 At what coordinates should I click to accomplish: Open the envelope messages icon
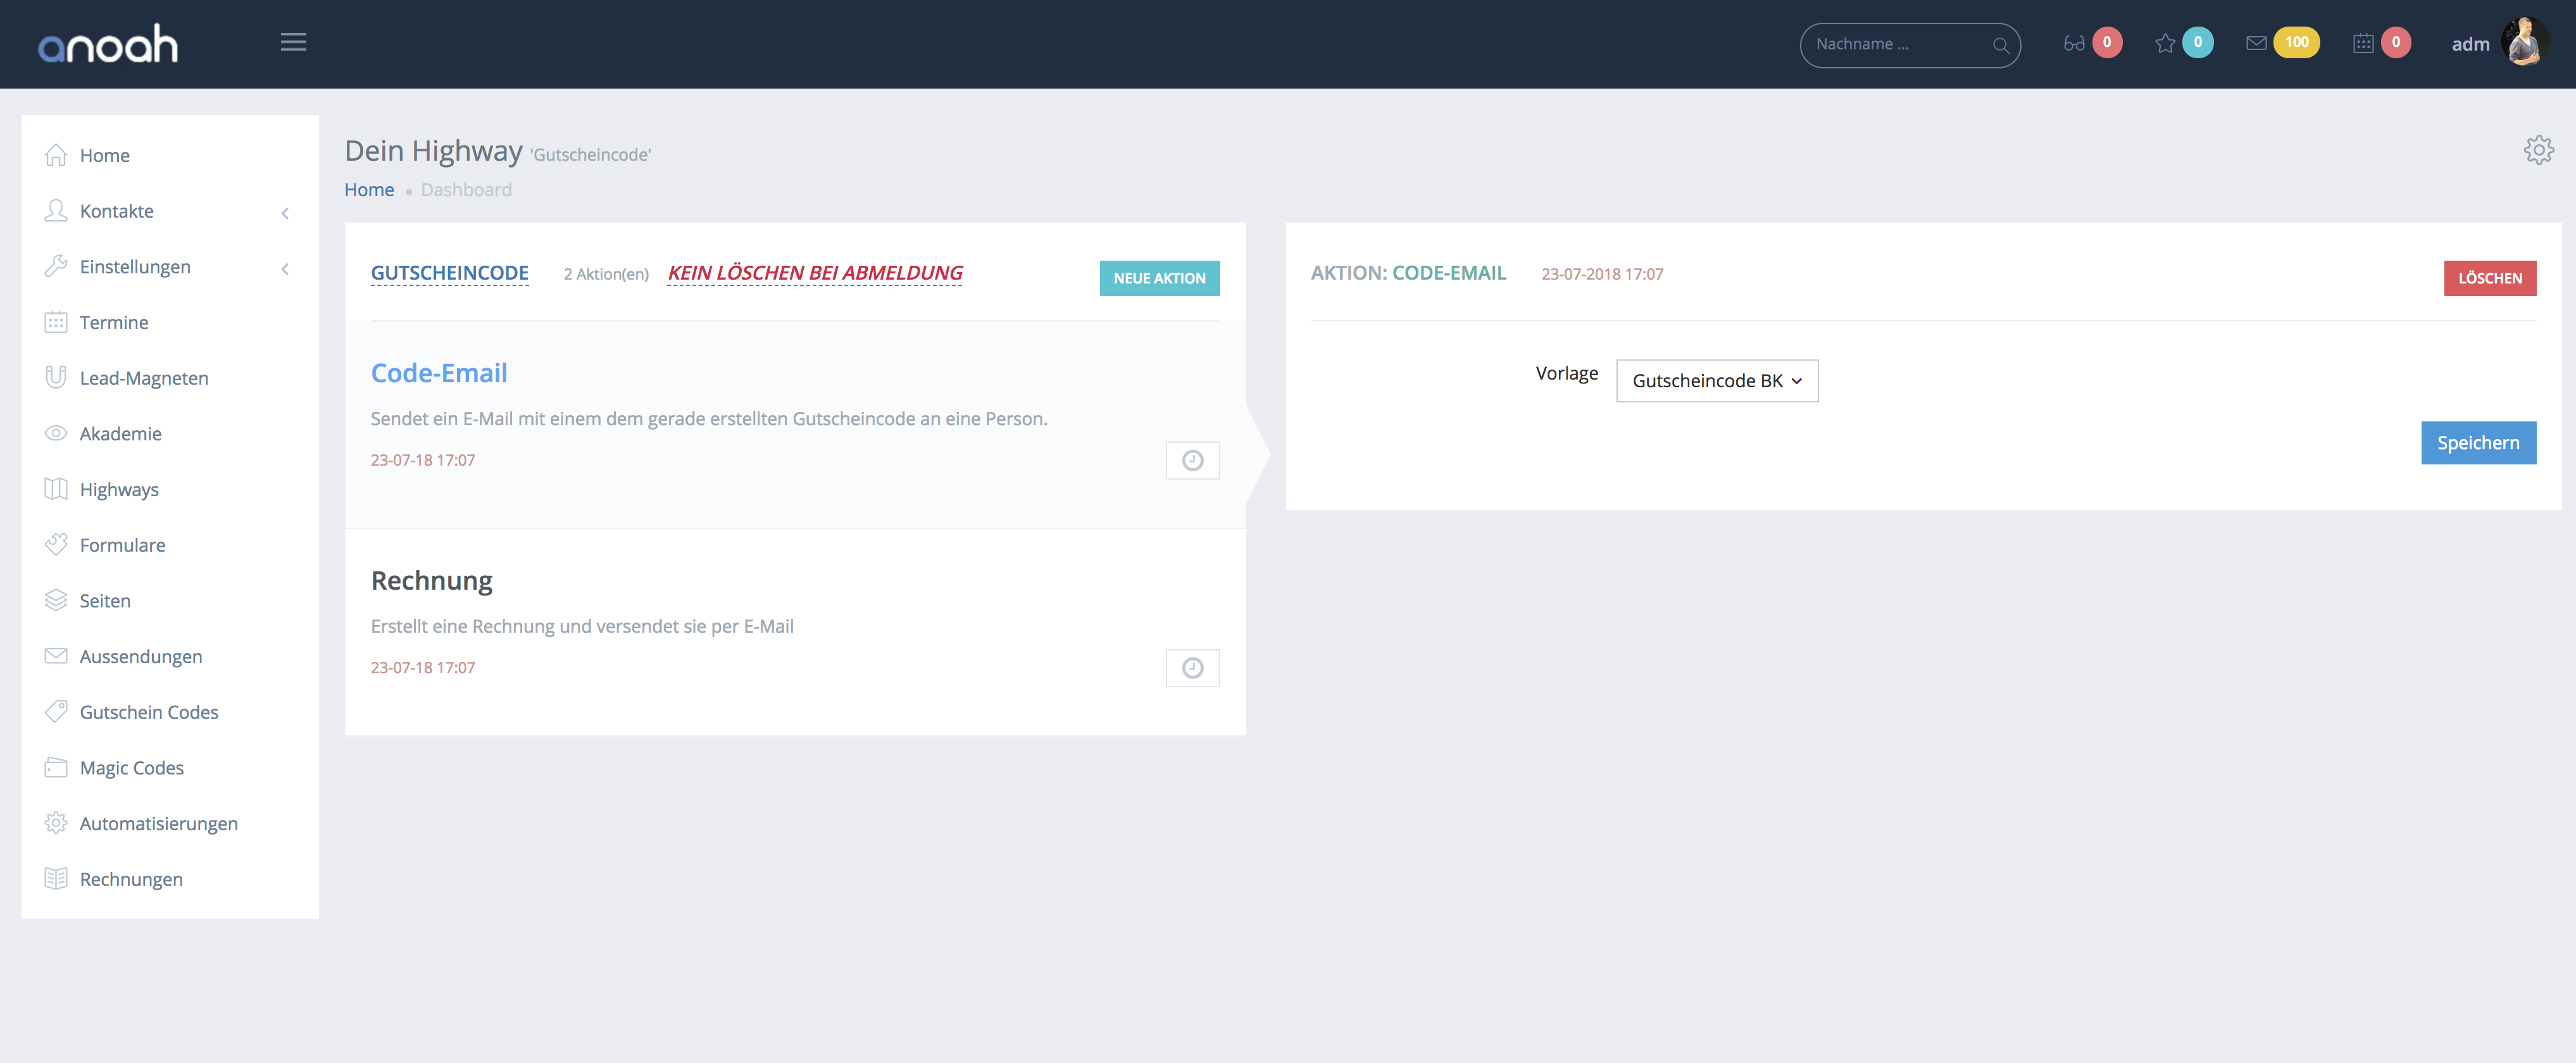click(x=2256, y=43)
